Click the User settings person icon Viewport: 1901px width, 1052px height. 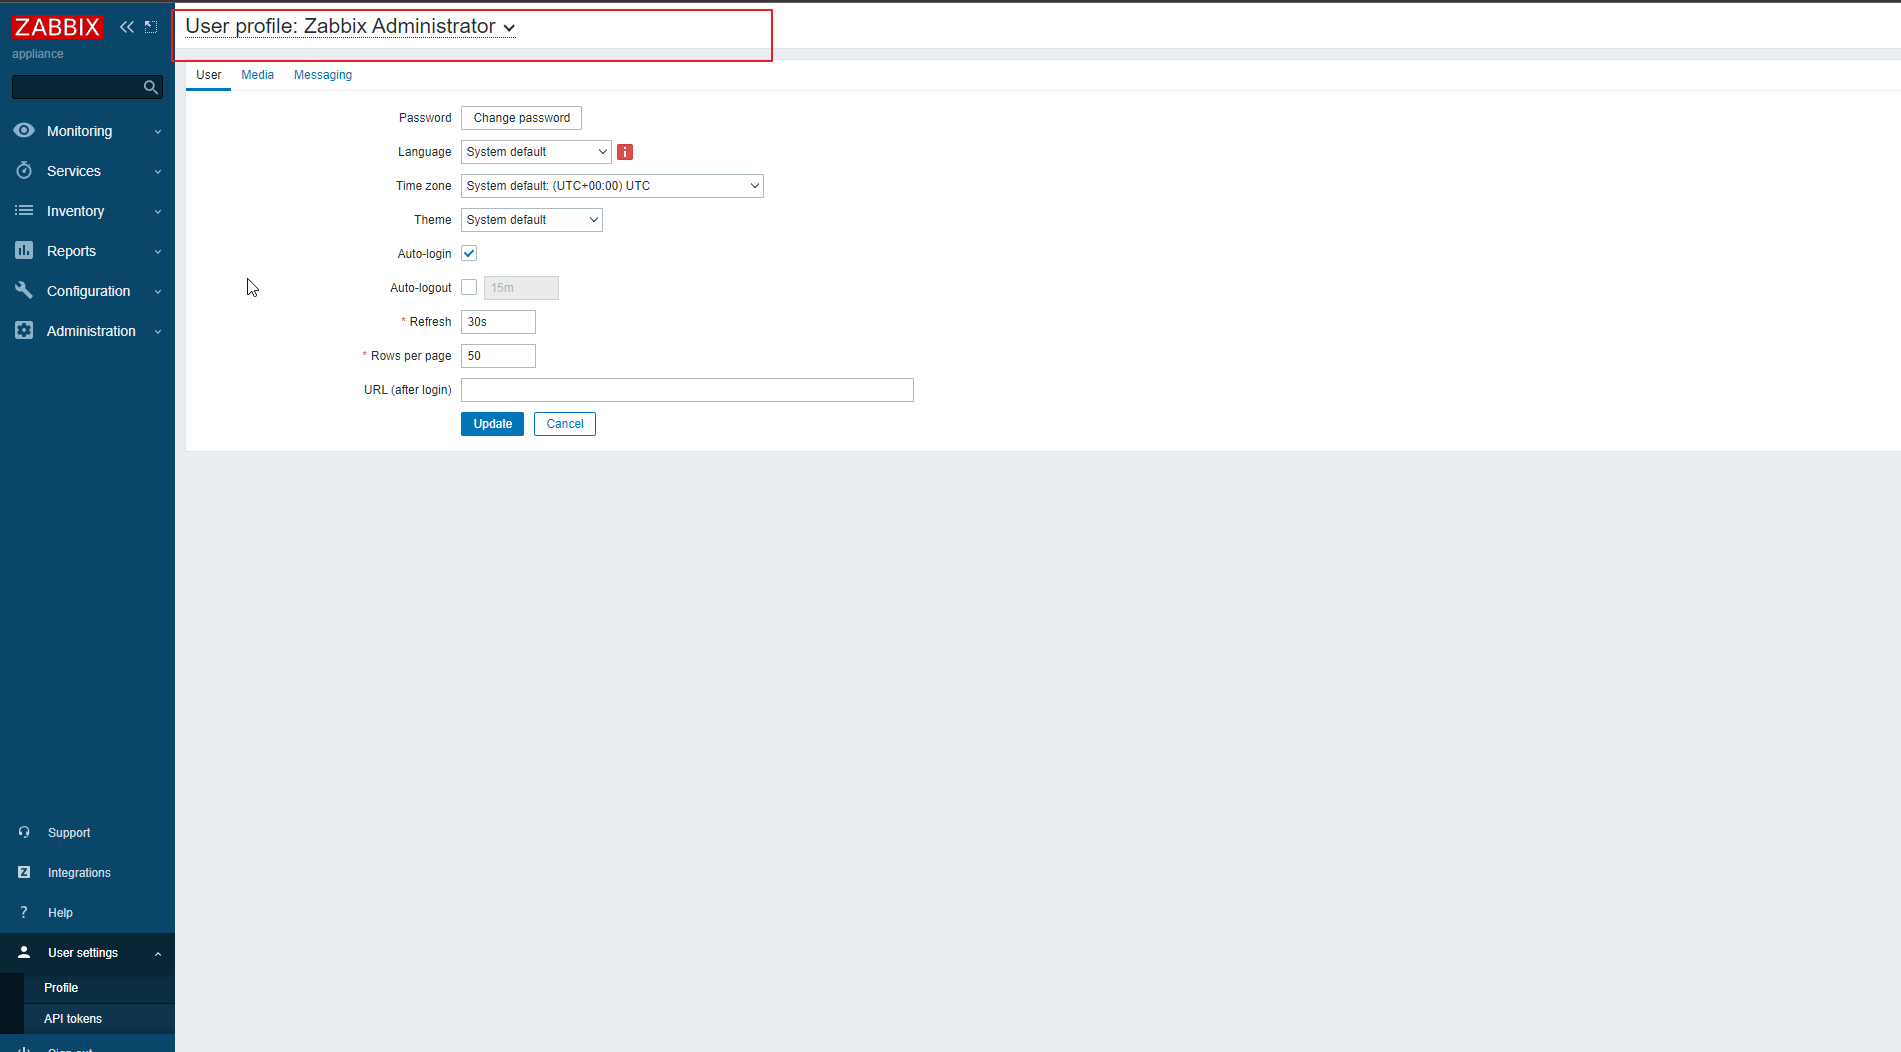[x=24, y=952]
